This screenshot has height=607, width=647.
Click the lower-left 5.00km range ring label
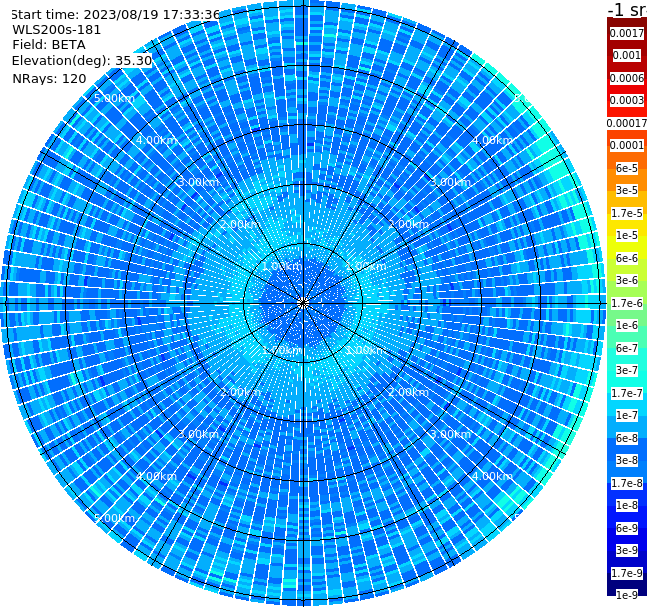[114, 518]
